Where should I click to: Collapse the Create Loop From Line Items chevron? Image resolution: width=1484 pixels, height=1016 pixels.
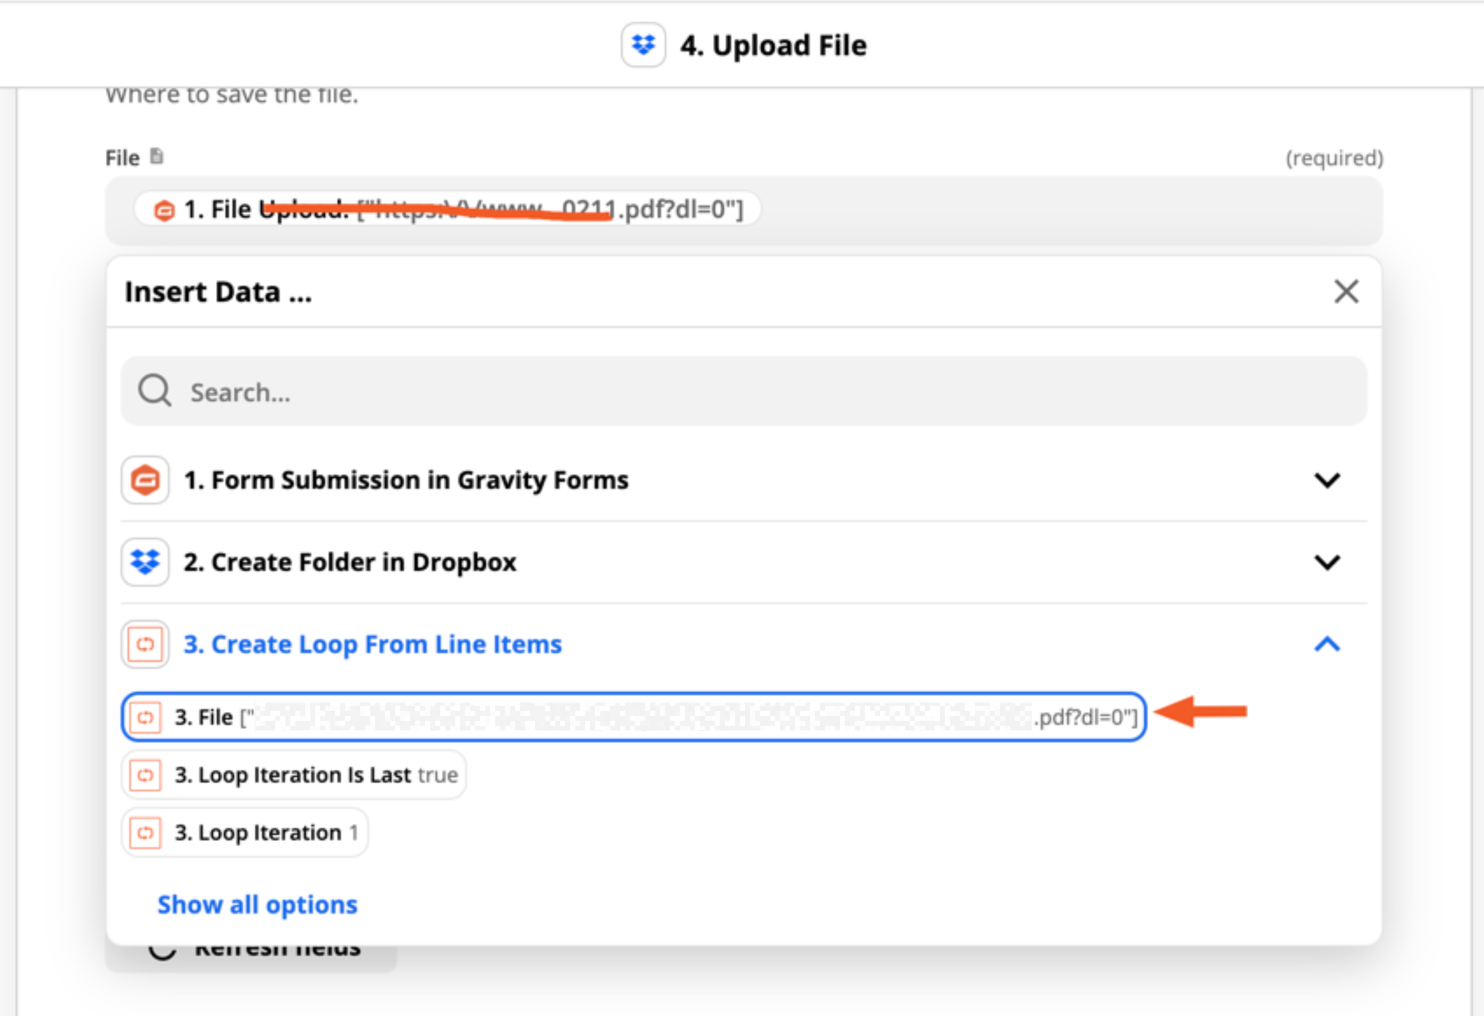pyautogui.click(x=1327, y=644)
